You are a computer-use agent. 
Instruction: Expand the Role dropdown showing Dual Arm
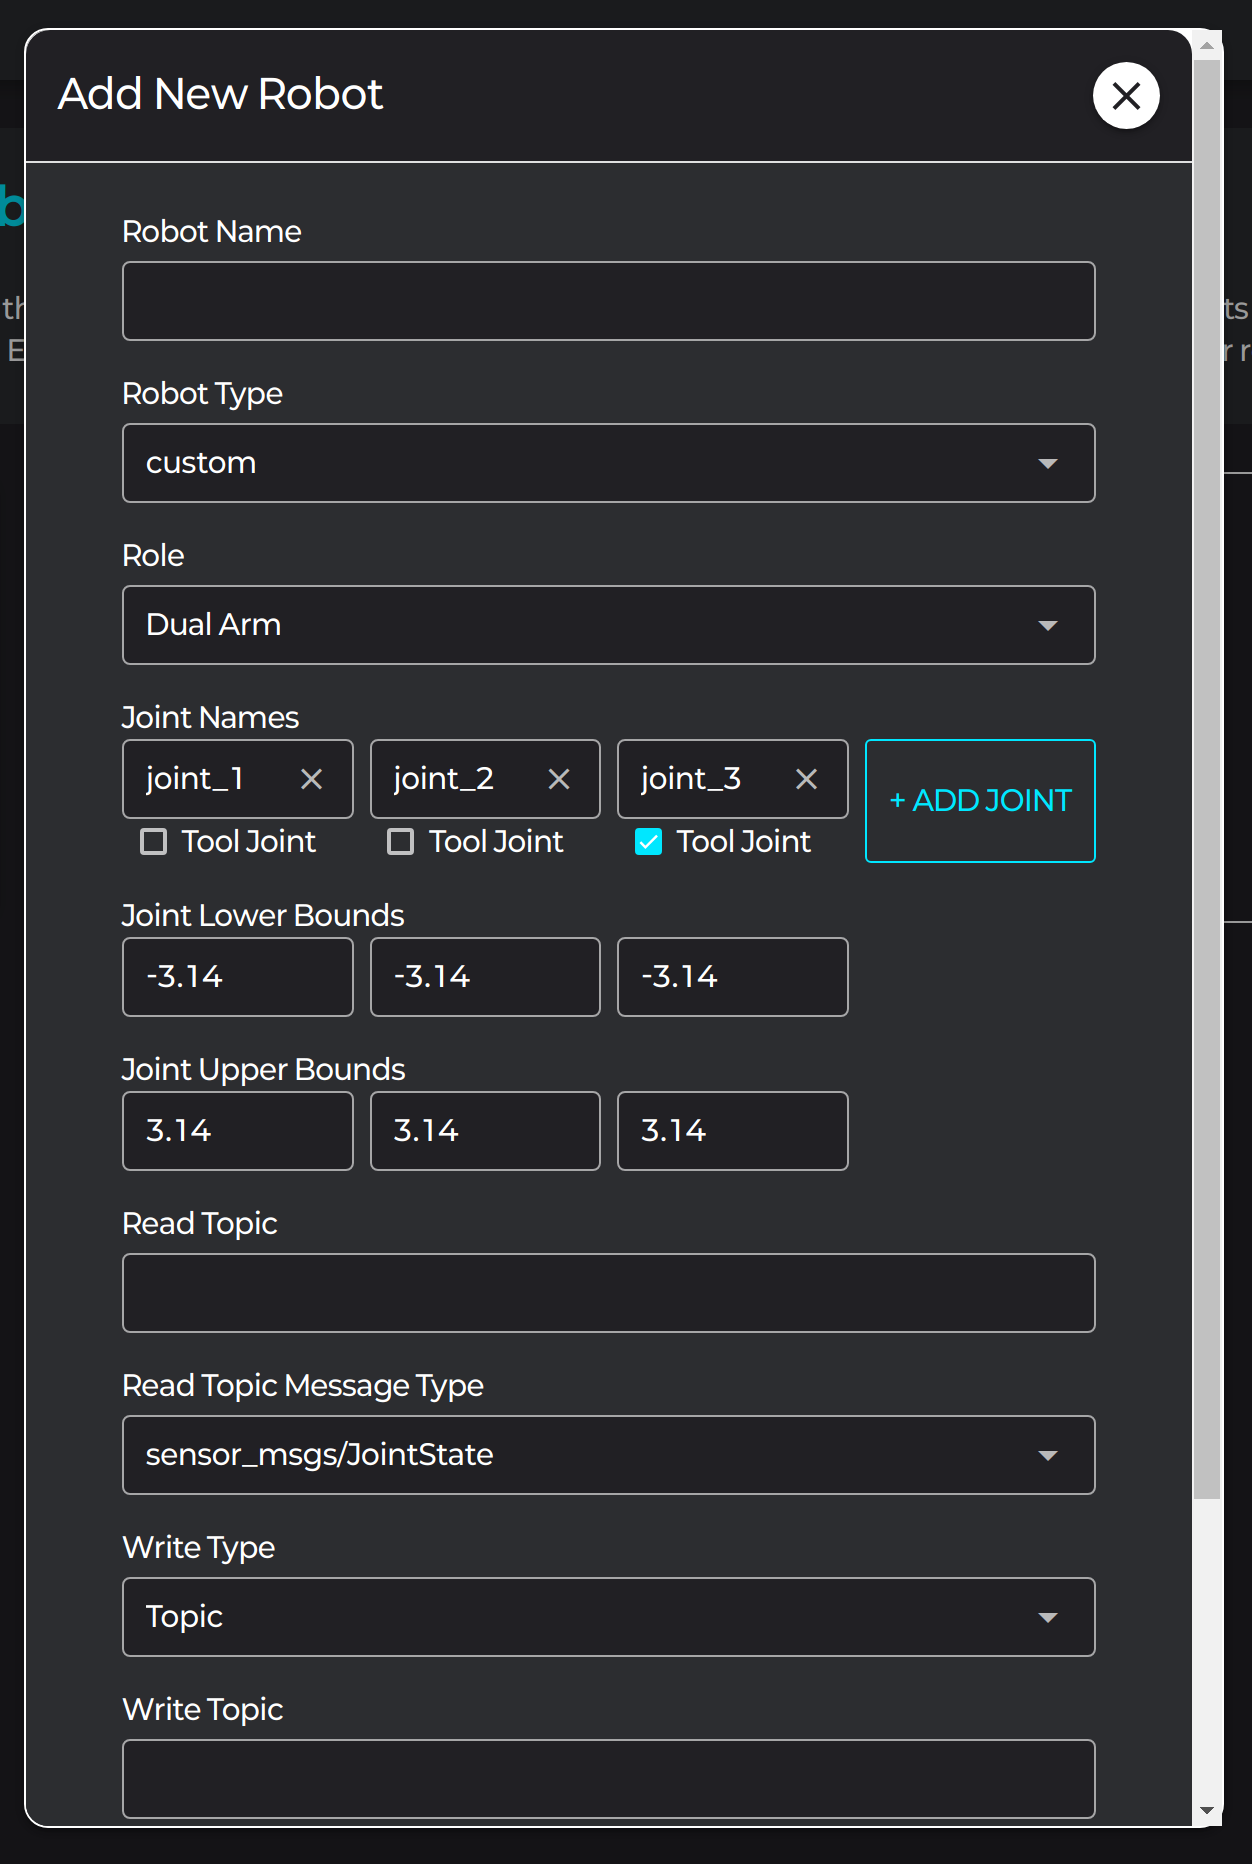[x=608, y=625]
